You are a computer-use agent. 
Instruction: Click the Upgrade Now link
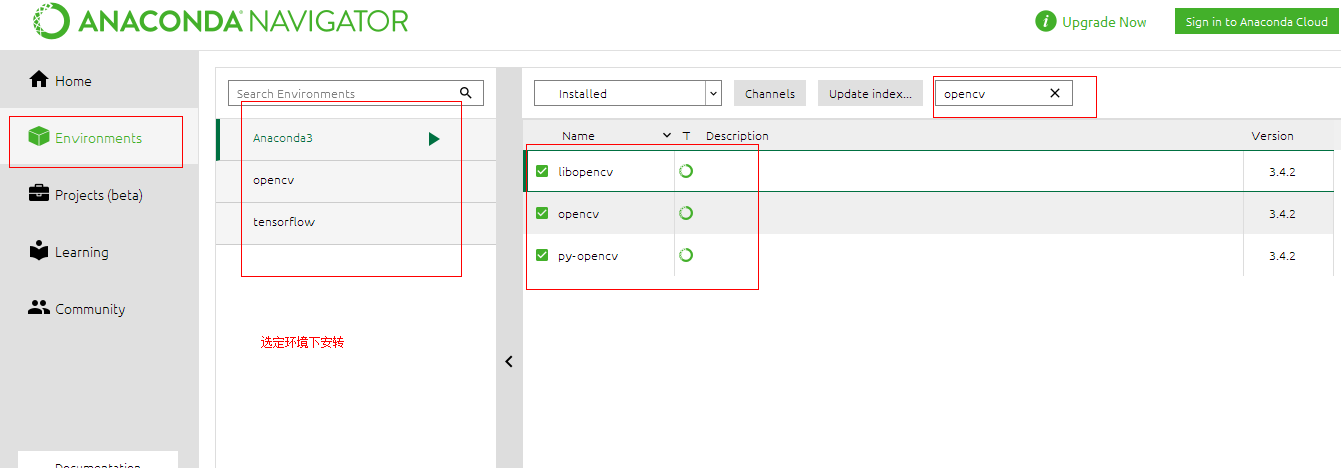point(1104,22)
